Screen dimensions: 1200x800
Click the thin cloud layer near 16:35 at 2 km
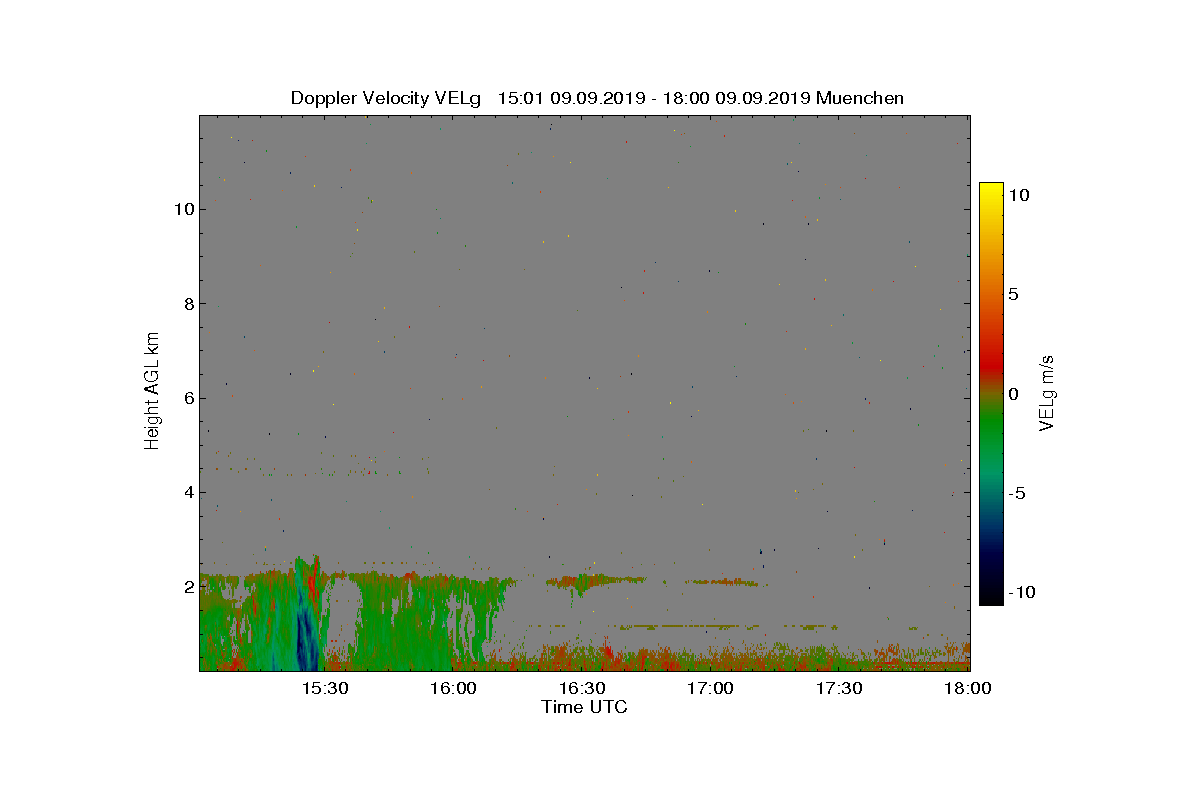598,579
